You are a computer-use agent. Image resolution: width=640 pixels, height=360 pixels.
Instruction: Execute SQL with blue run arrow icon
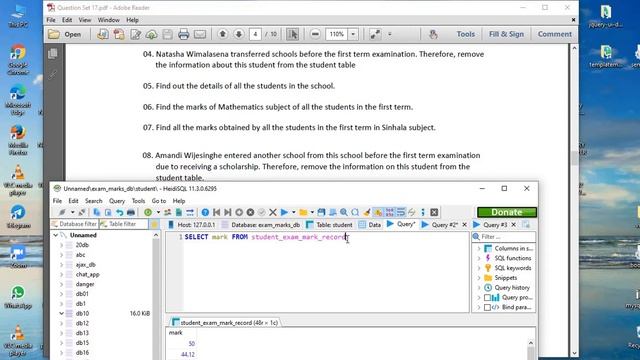[284, 212]
